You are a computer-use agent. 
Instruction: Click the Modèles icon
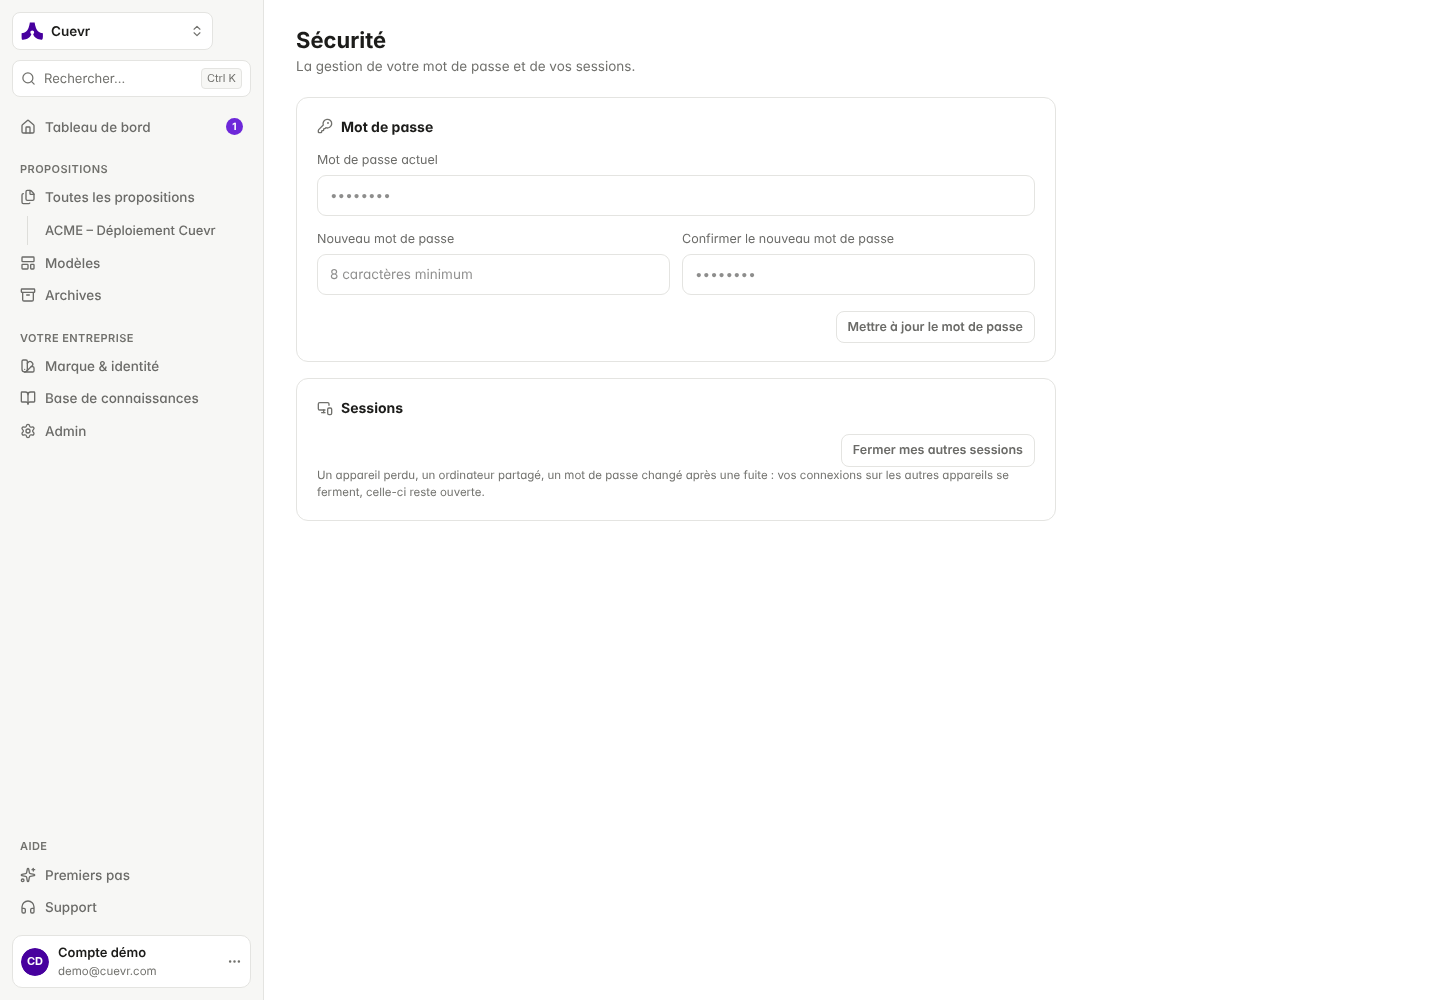[28, 263]
